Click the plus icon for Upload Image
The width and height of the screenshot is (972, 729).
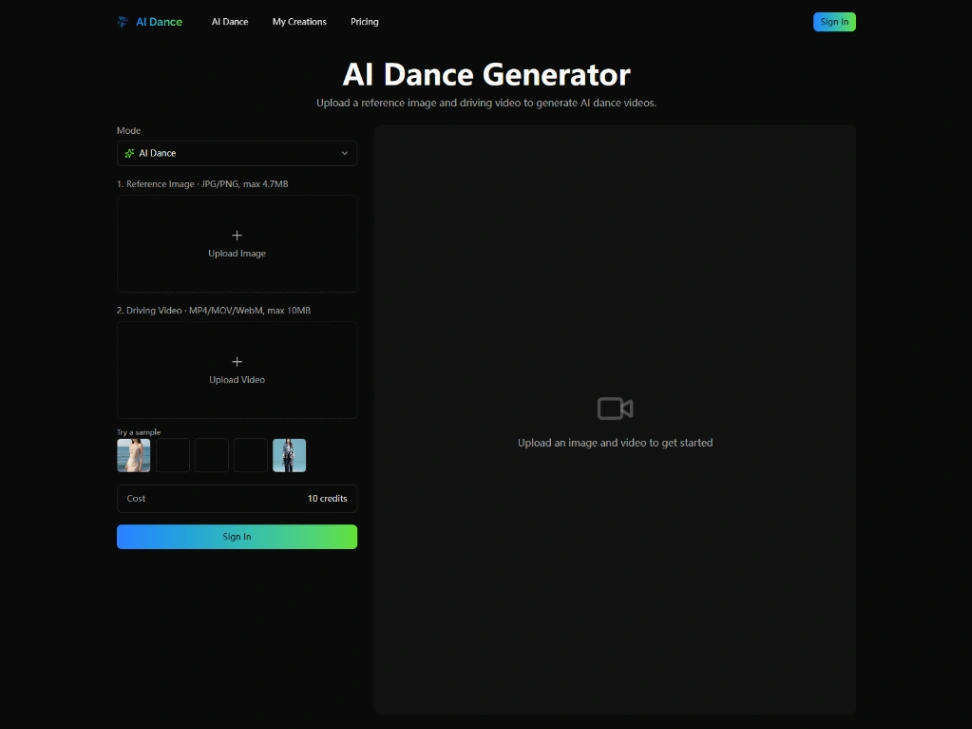[237, 235]
